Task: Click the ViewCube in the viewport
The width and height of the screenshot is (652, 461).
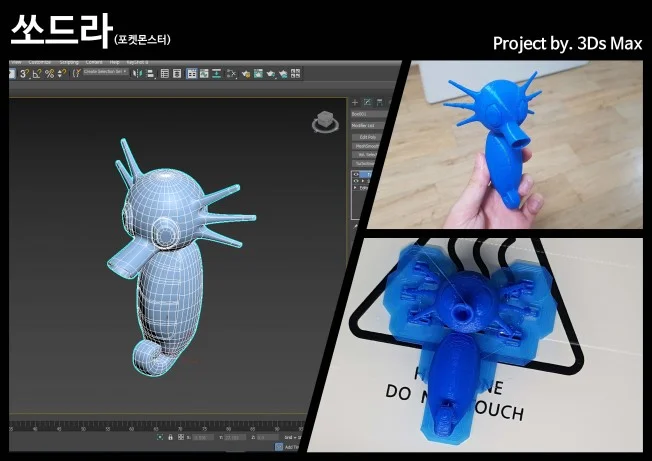Action: pyautogui.click(x=325, y=123)
